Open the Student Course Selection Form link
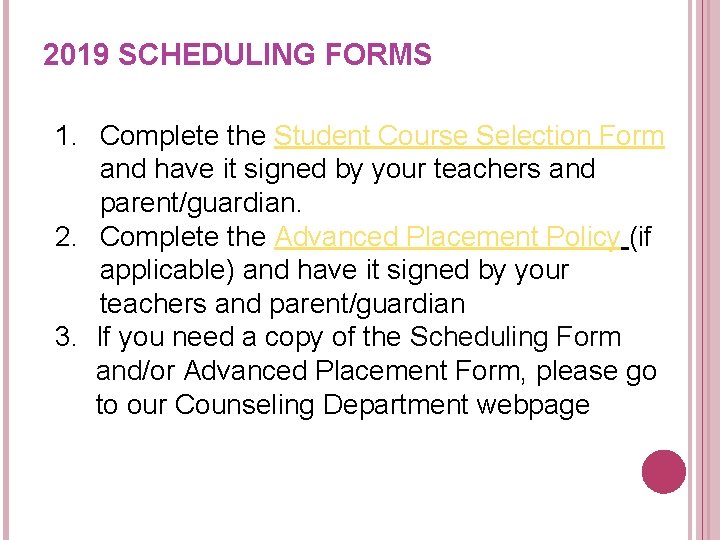The width and height of the screenshot is (720, 540). pos(469,136)
